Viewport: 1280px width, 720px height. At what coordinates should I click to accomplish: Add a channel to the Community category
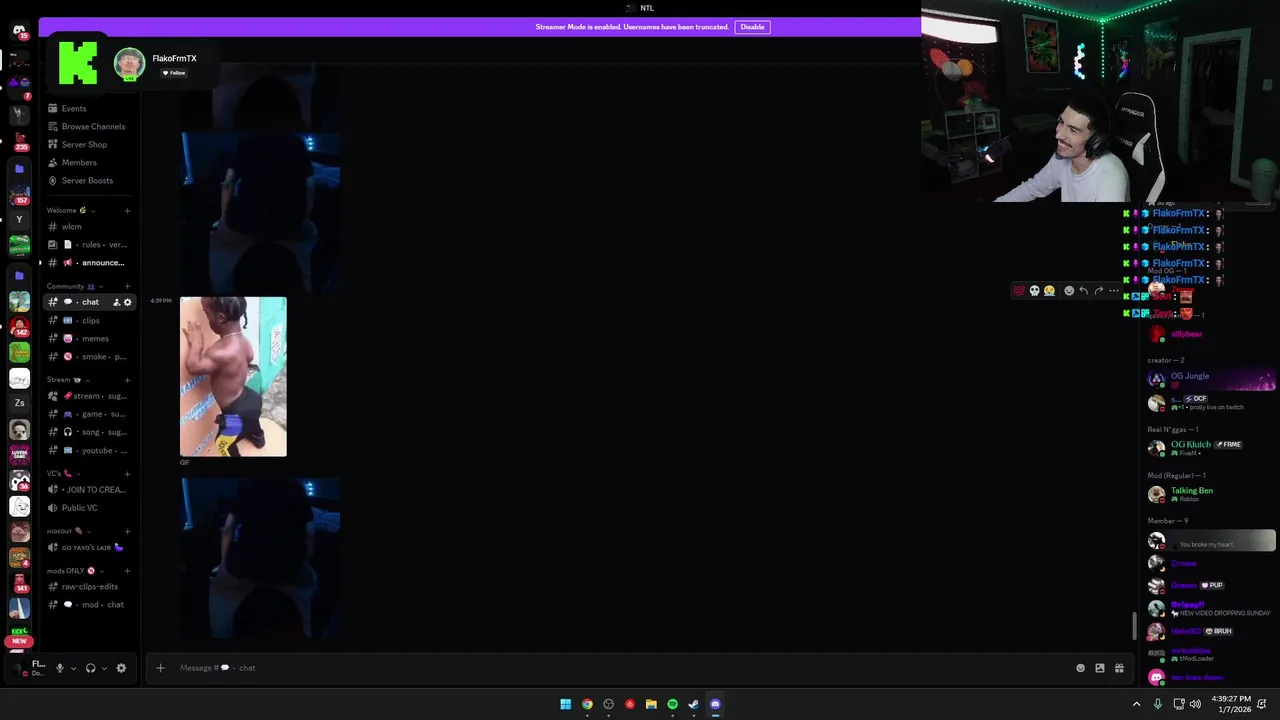[x=127, y=286]
